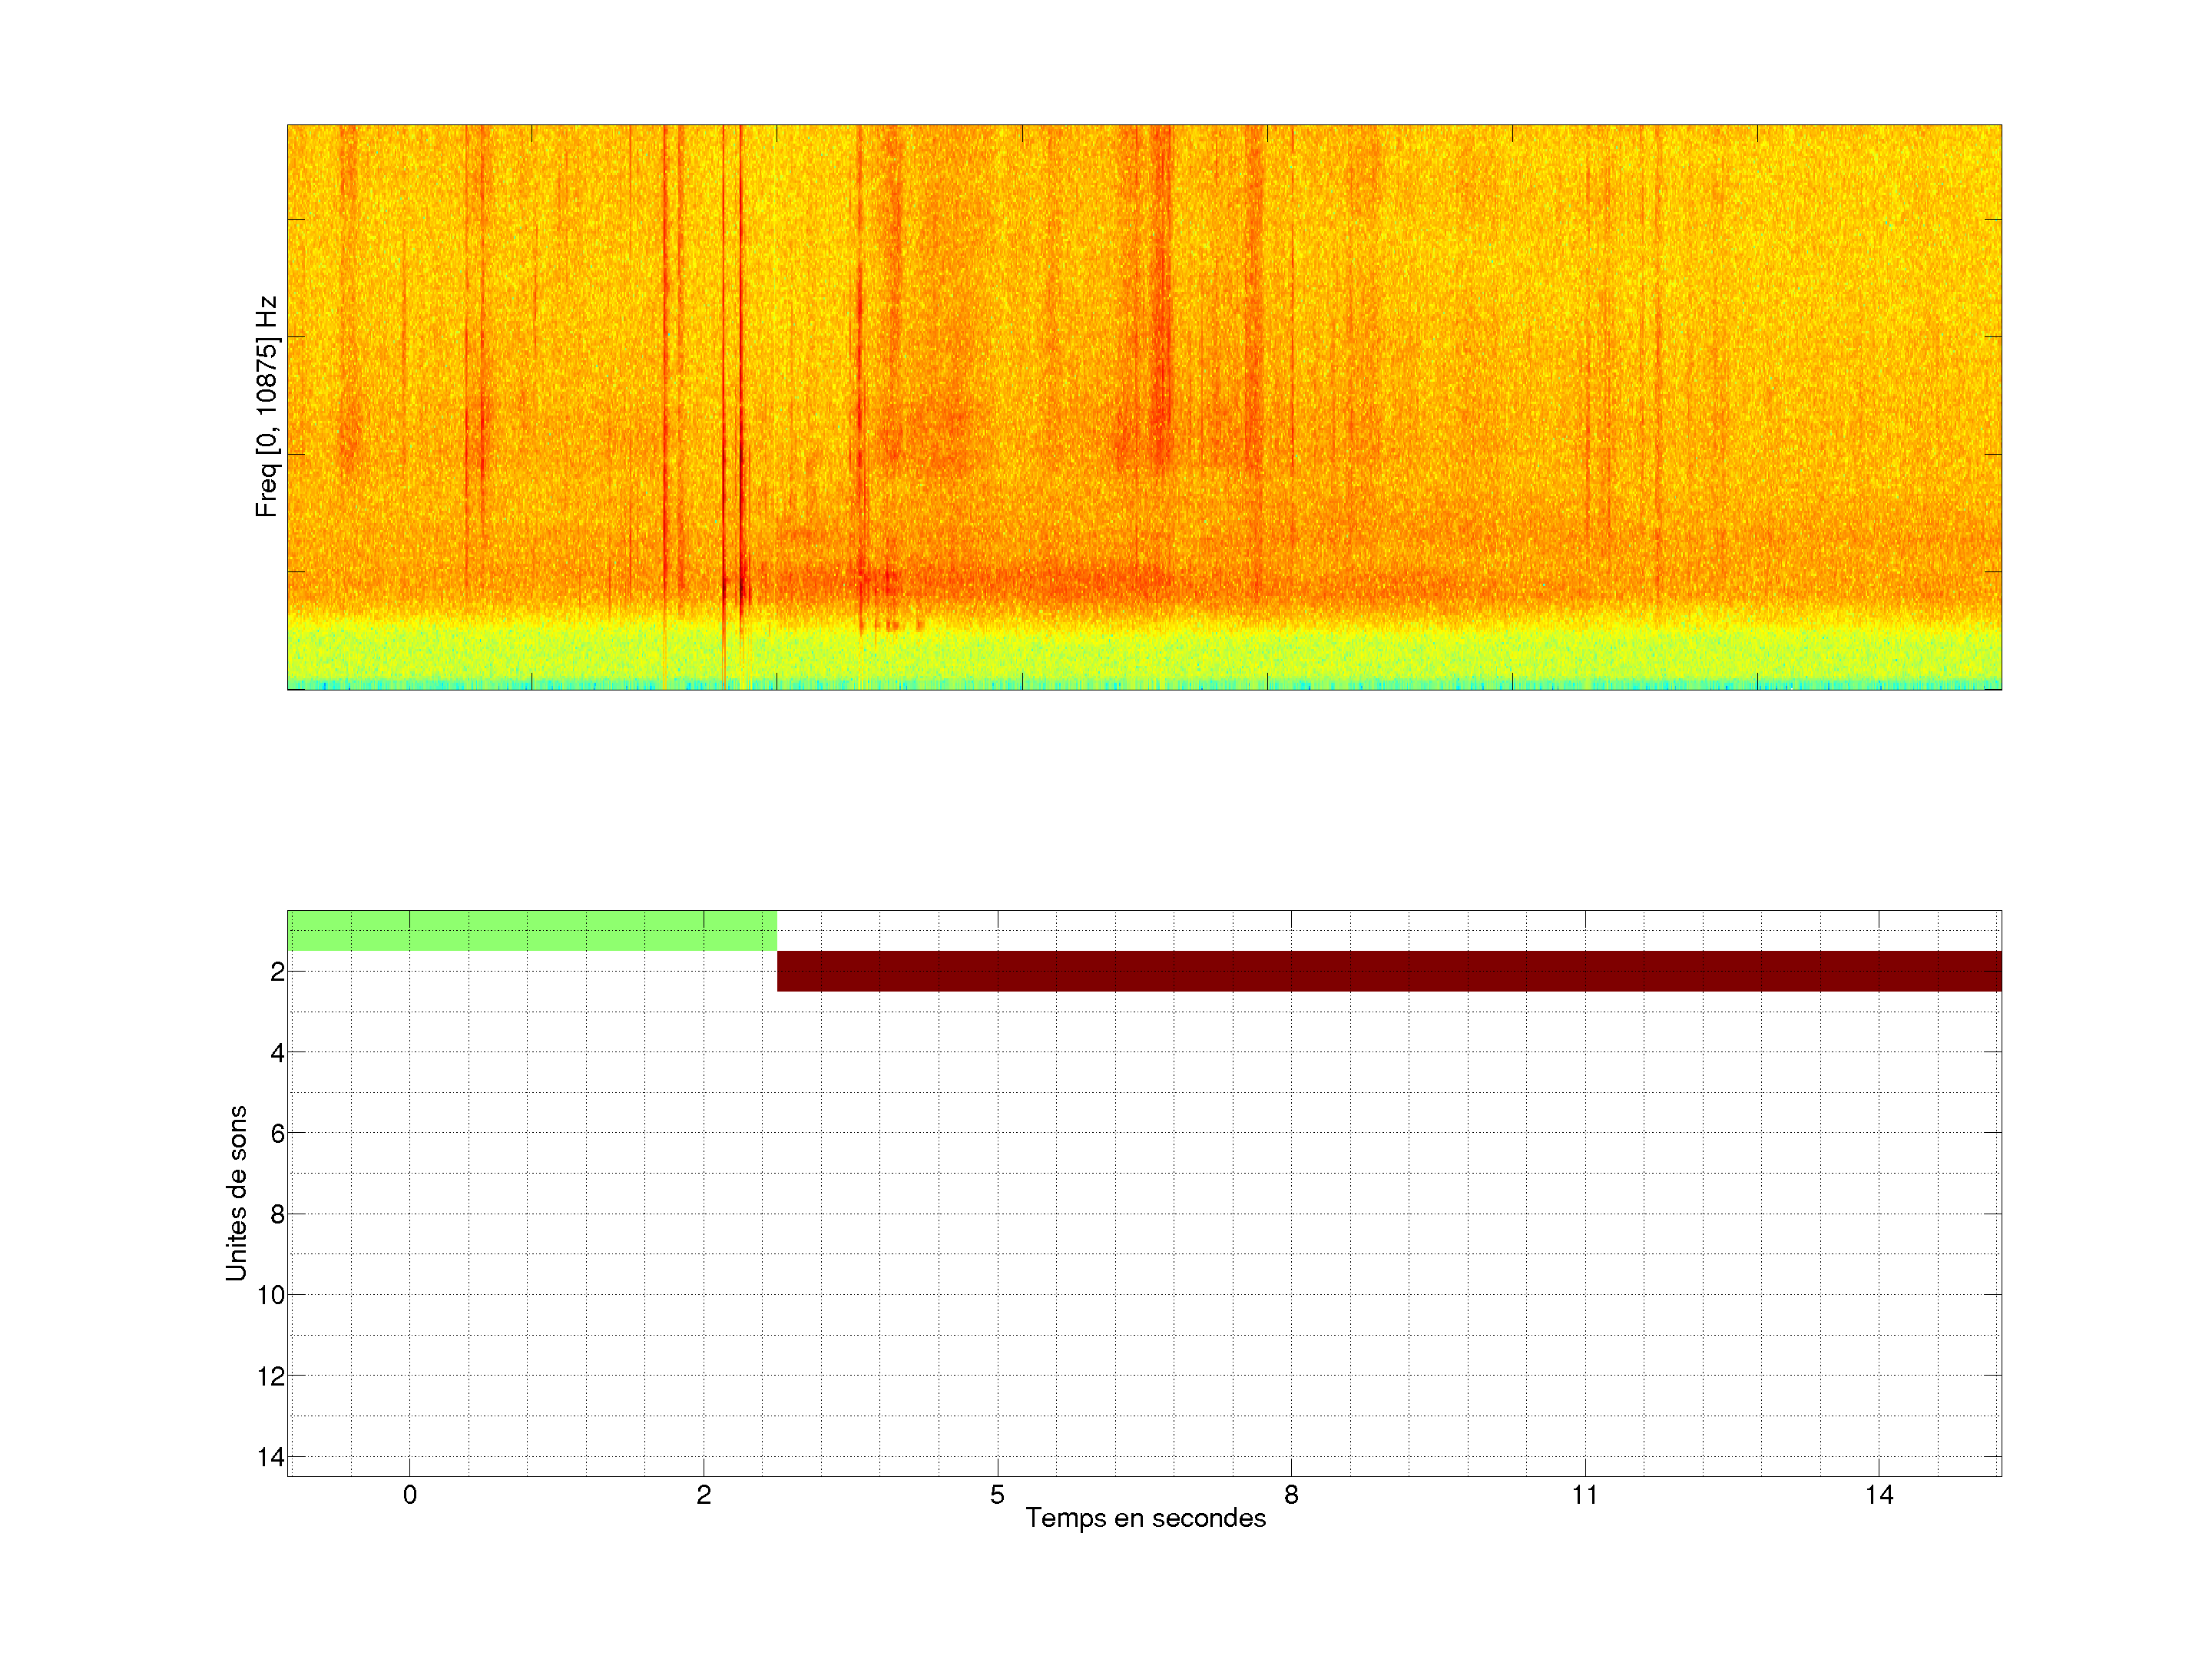Viewport: 2212px width, 1659px height.
Task: Click y-axis tick label 2 beside red bar
Action: 277,972
